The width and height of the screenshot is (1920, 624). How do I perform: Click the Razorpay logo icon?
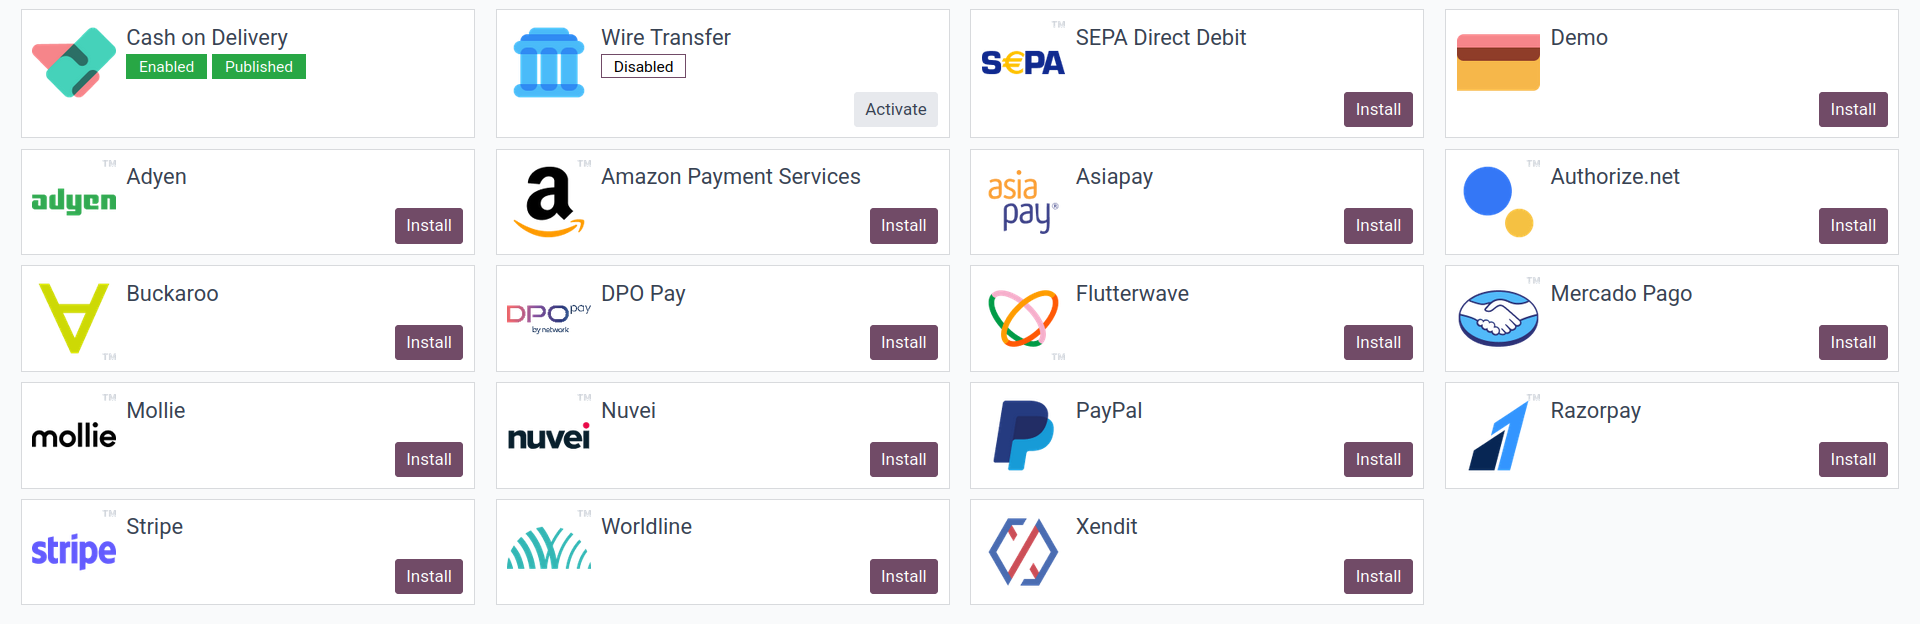(x=1498, y=435)
